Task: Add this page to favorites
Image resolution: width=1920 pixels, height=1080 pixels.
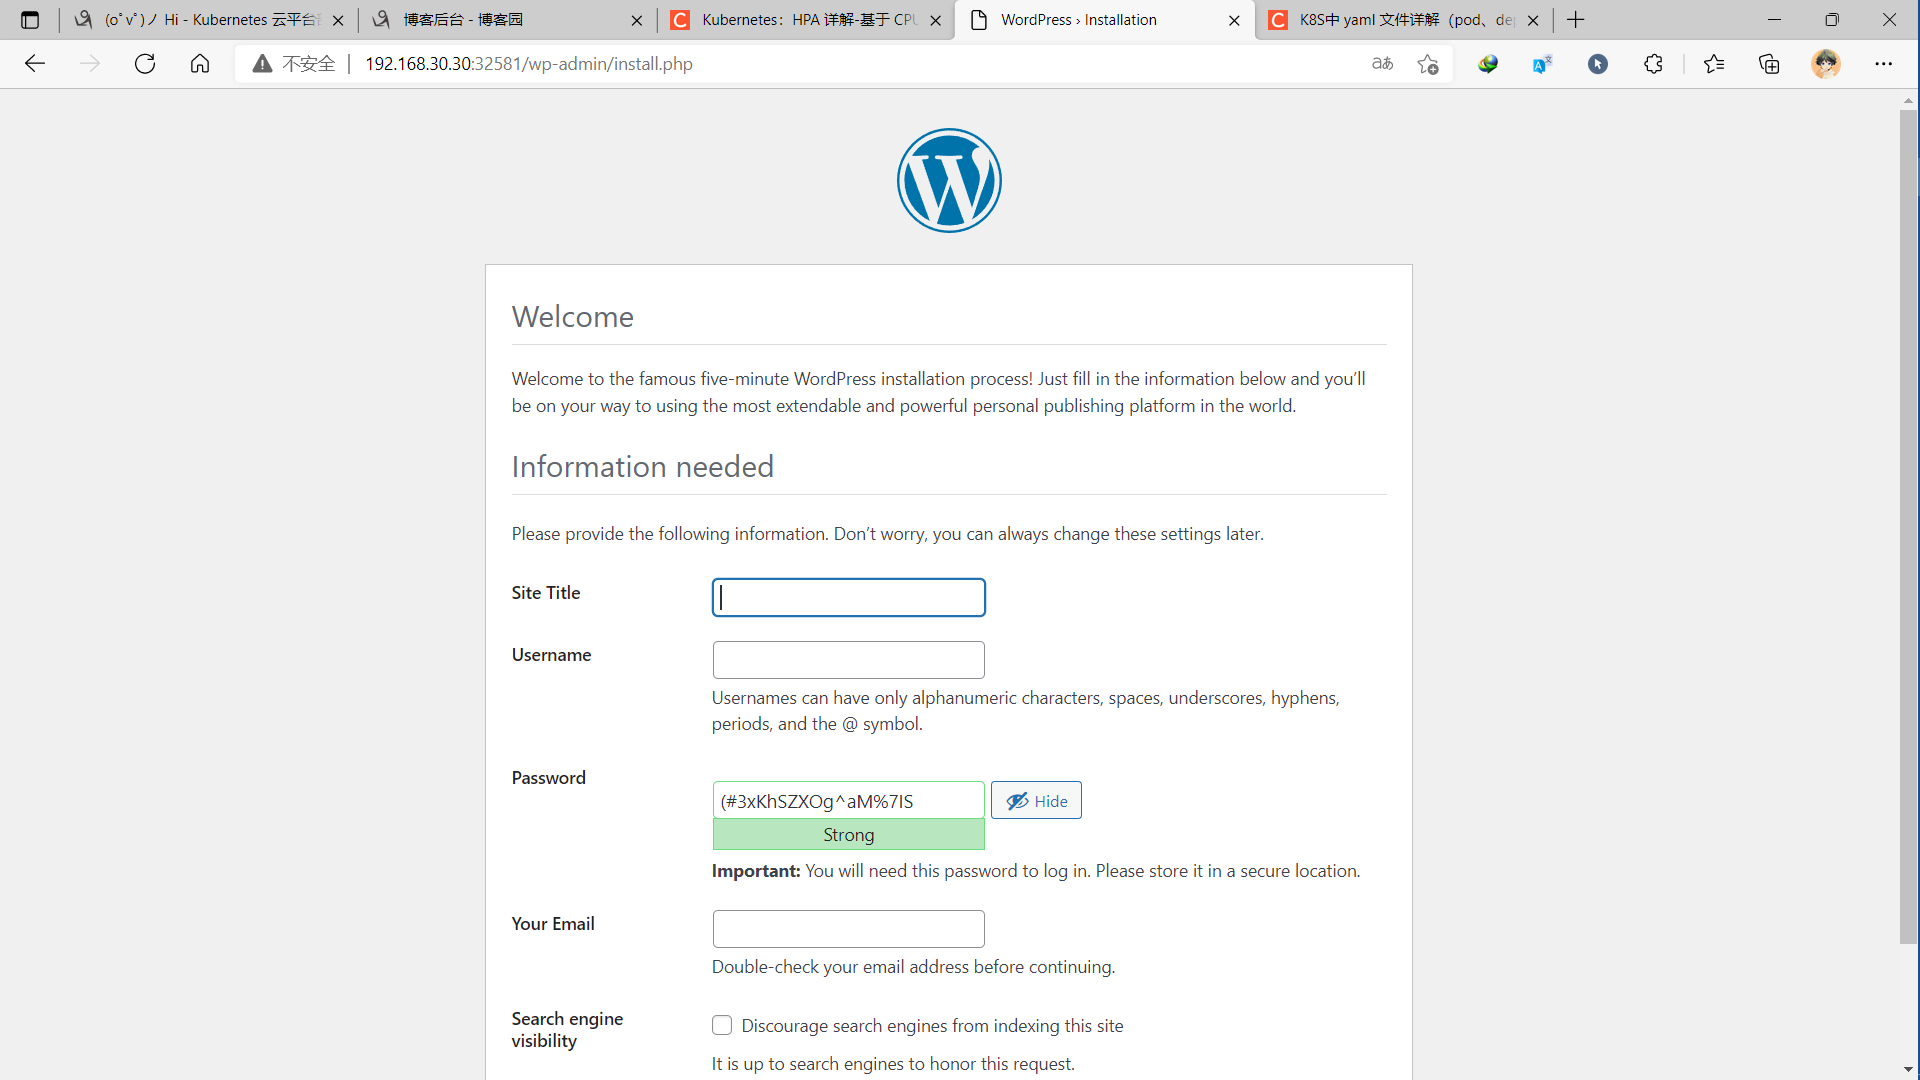Action: 1428,63
